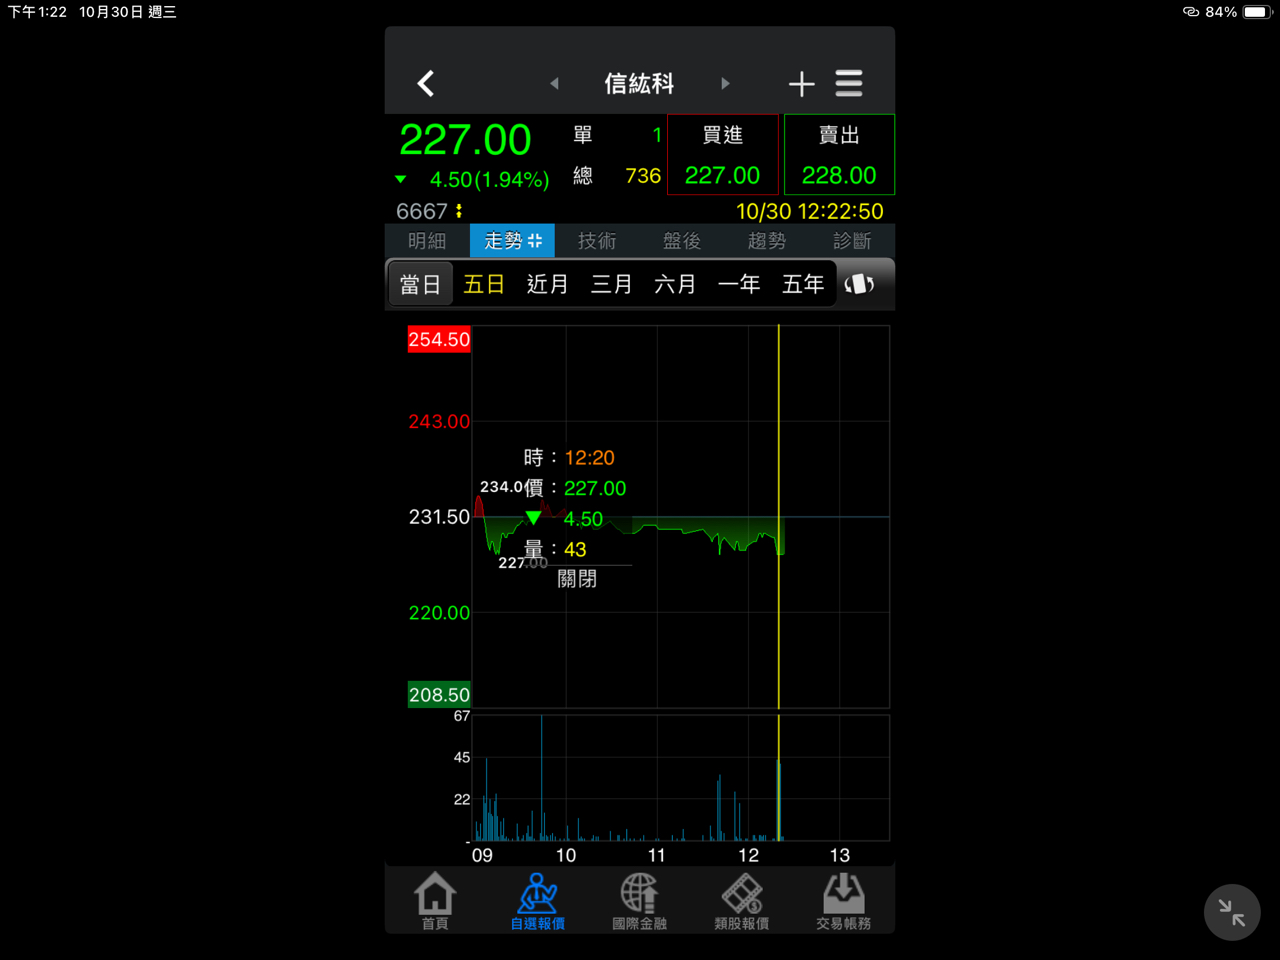Tap the back arrow icon
This screenshot has height=960, width=1280.
click(x=426, y=83)
